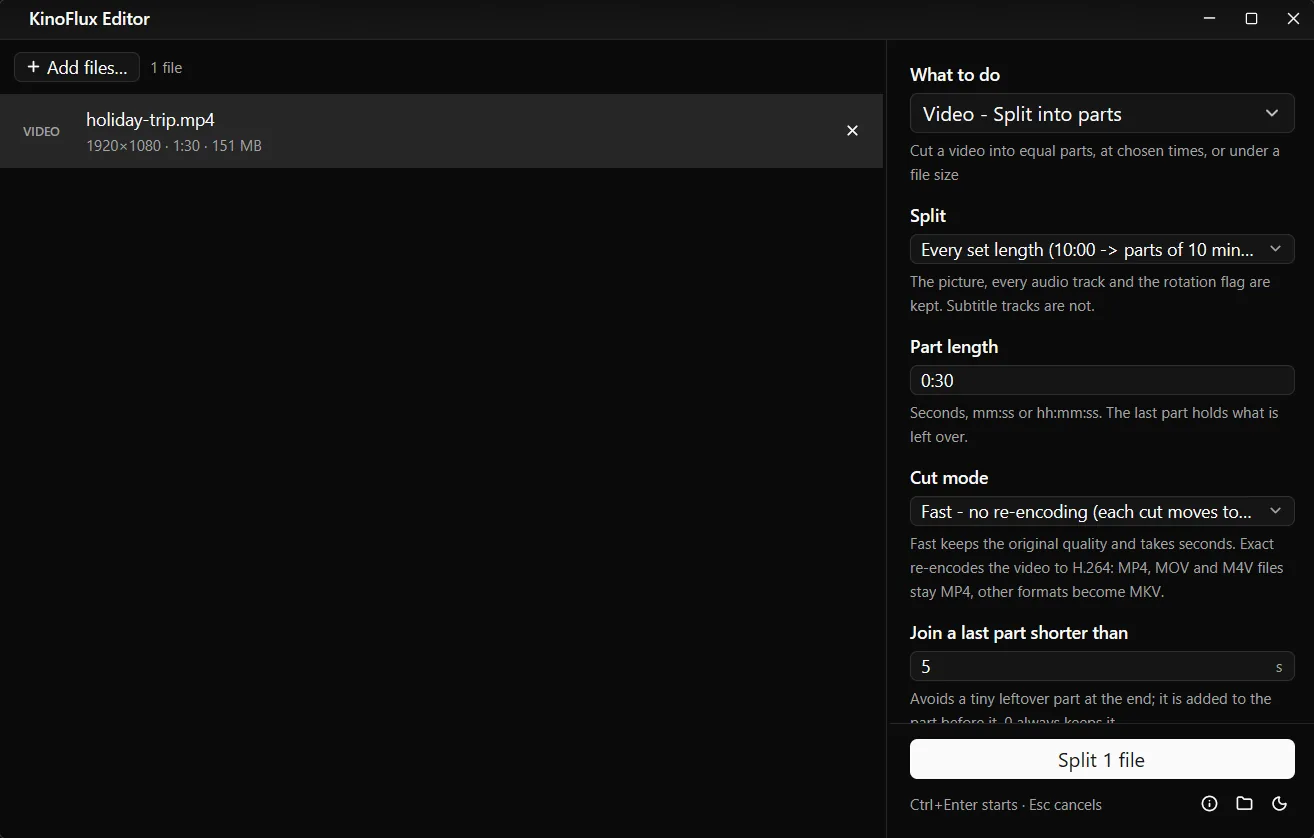Viewport: 1314px width, 838px height.
Task: Start with the 'Split 1 file' button
Action: (1102, 759)
